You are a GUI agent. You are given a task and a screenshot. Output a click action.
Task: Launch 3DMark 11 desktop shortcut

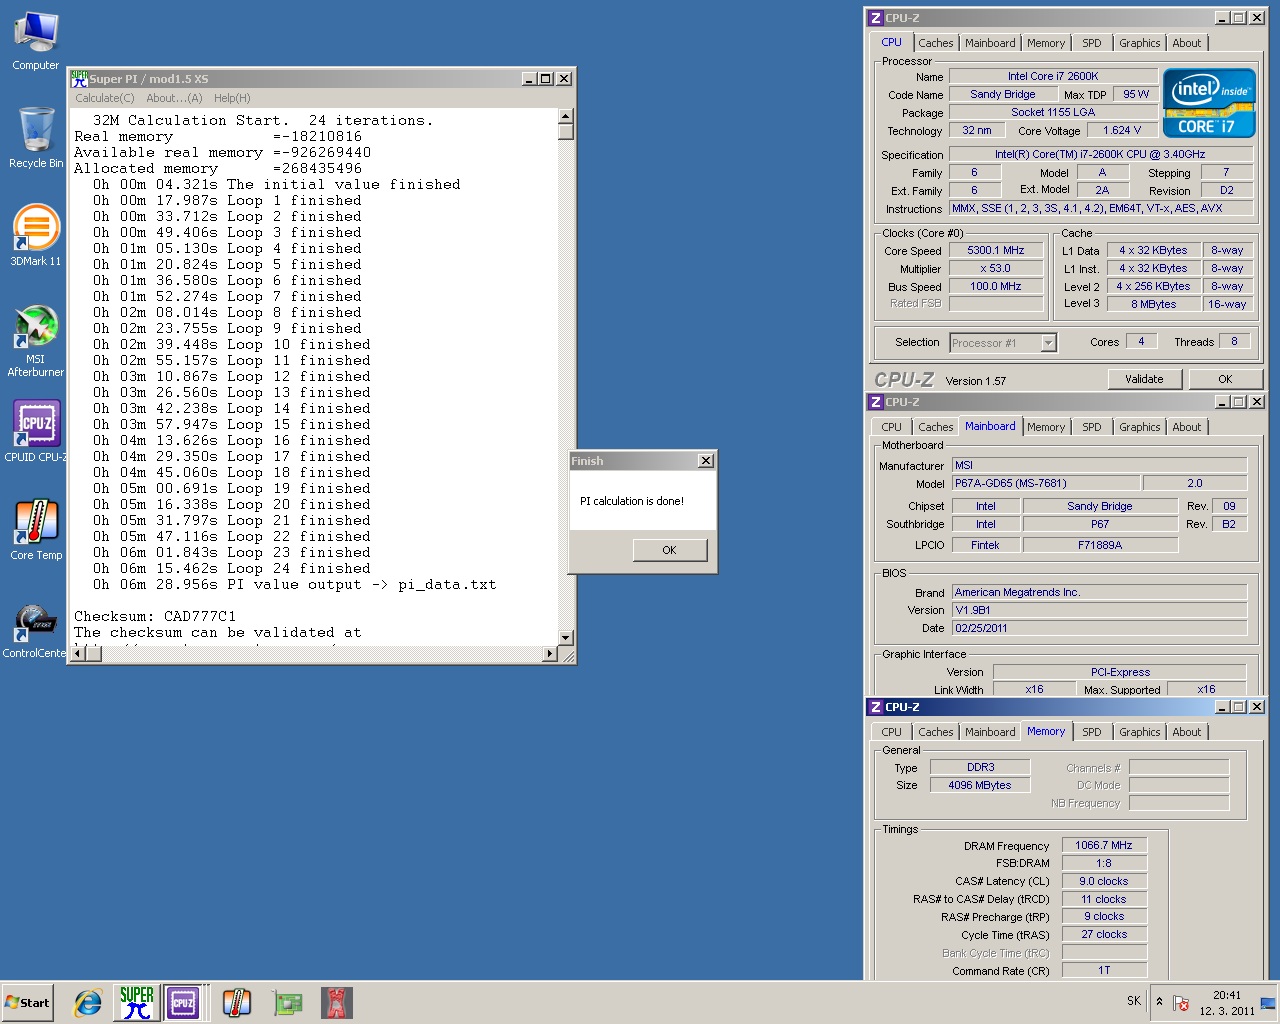pos(36,235)
